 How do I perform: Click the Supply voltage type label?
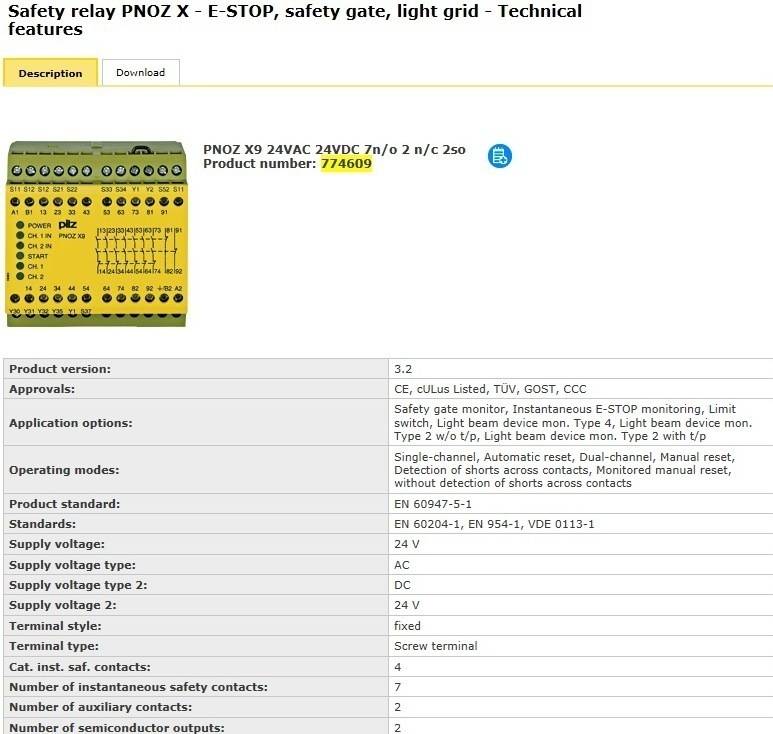coord(72,565)
